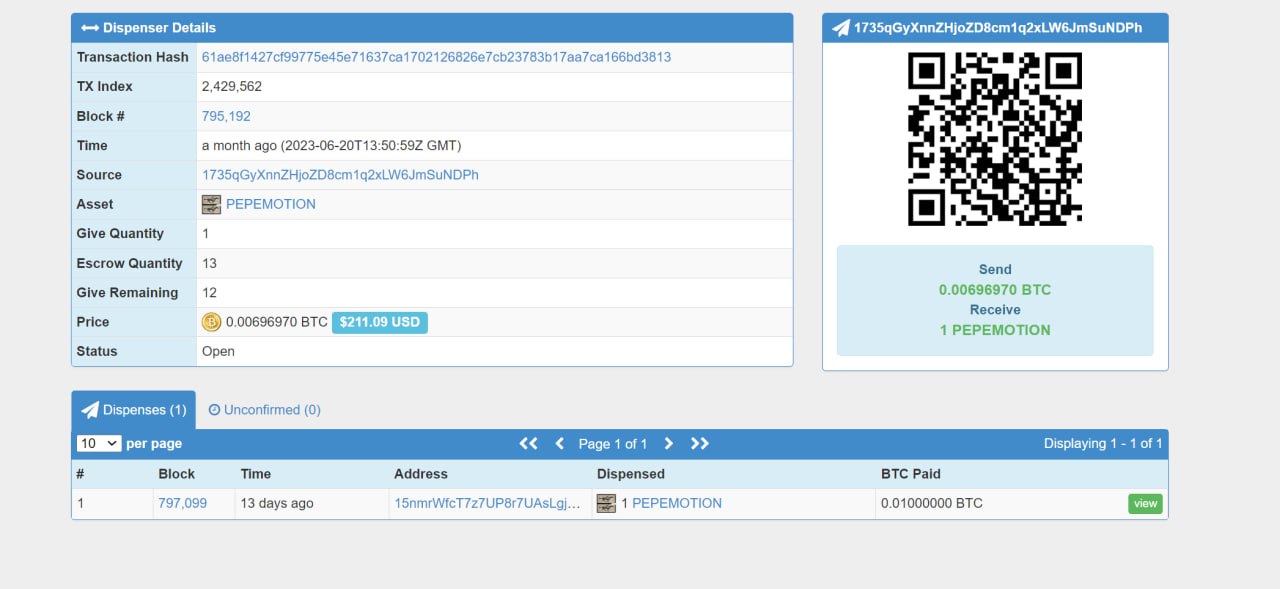
Task: Click the TX Index value 2,429,562
Action: (x=232, y=87)
